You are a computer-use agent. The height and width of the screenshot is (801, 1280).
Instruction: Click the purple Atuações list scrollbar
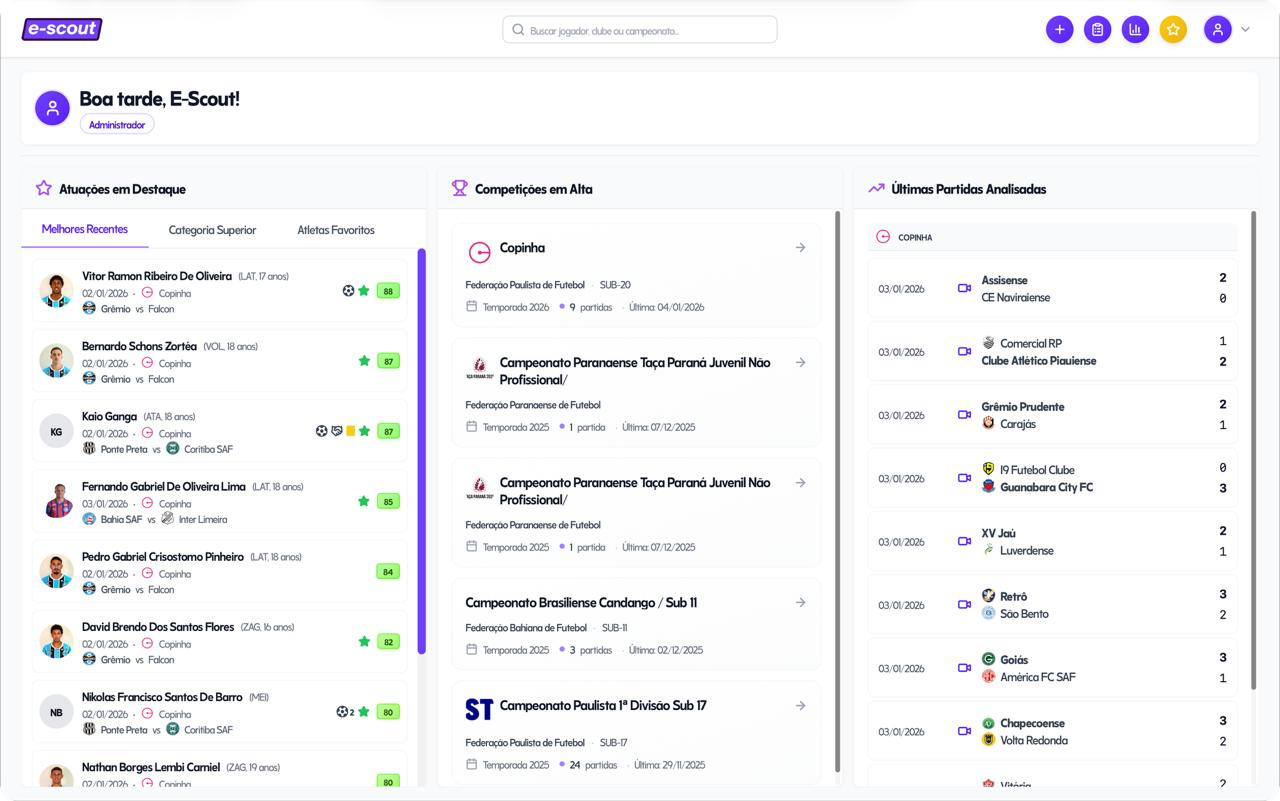[x=422, y=450]
